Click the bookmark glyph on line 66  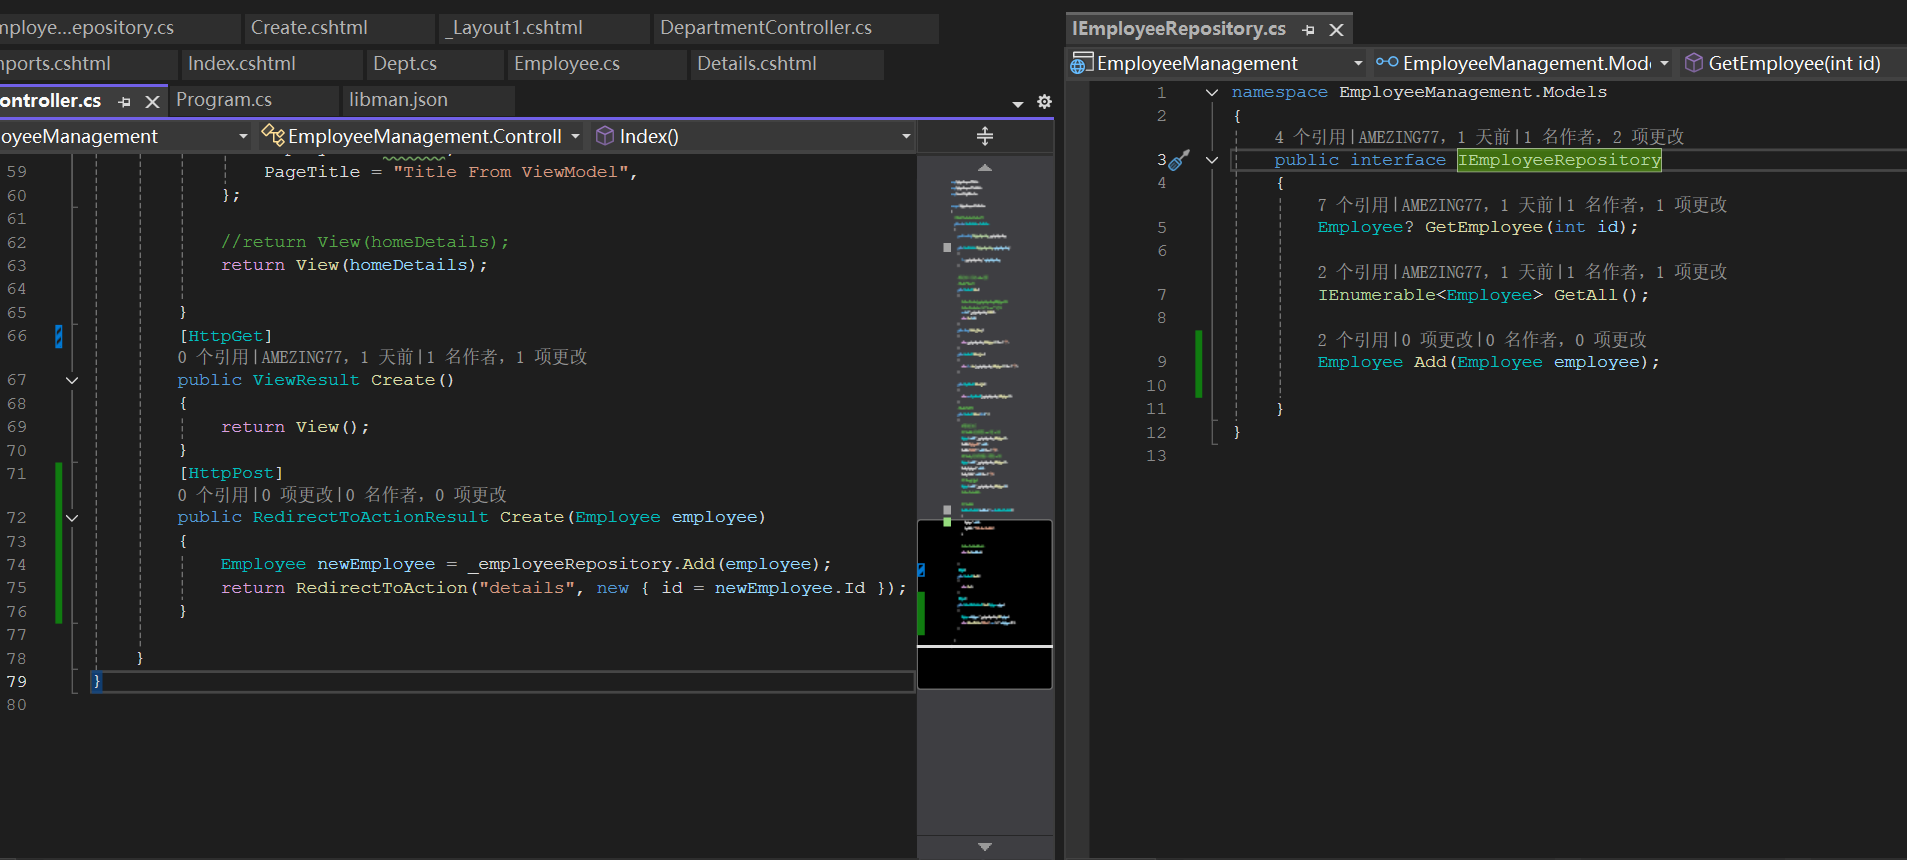tap(59, 337)
